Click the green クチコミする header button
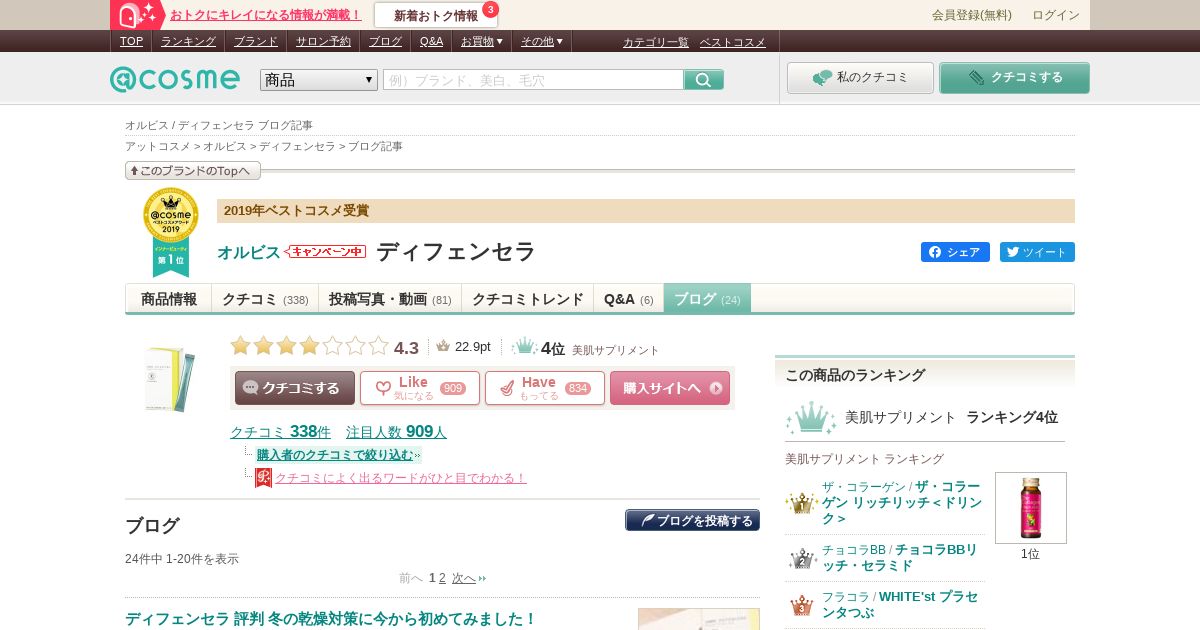 tap(1014, 78)
